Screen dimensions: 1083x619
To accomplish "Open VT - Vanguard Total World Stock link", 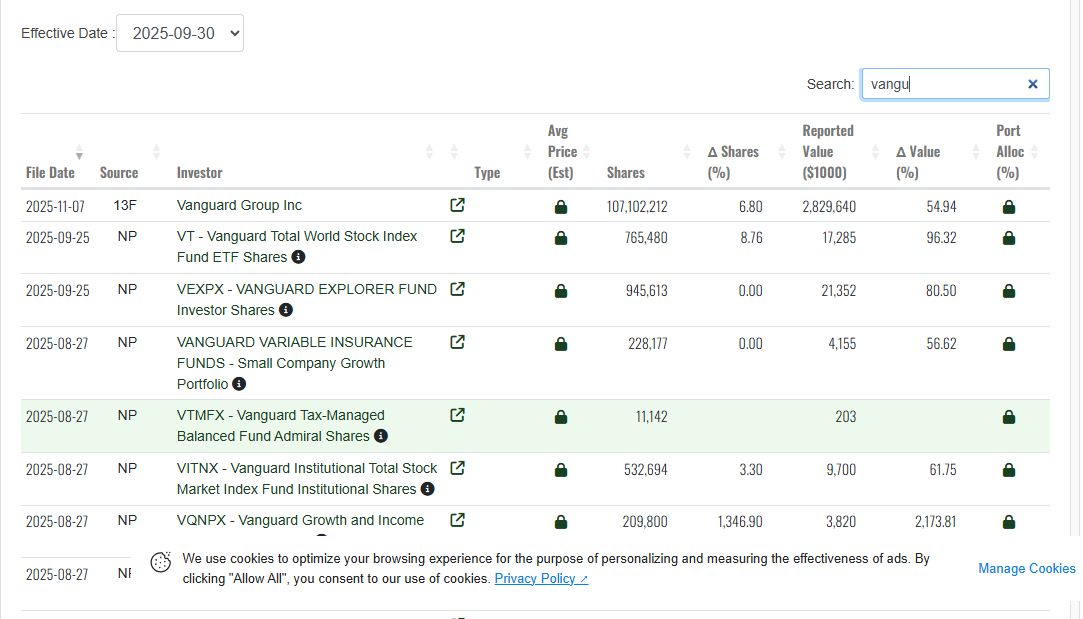I will pyautogui.click(x=297, y=247).
